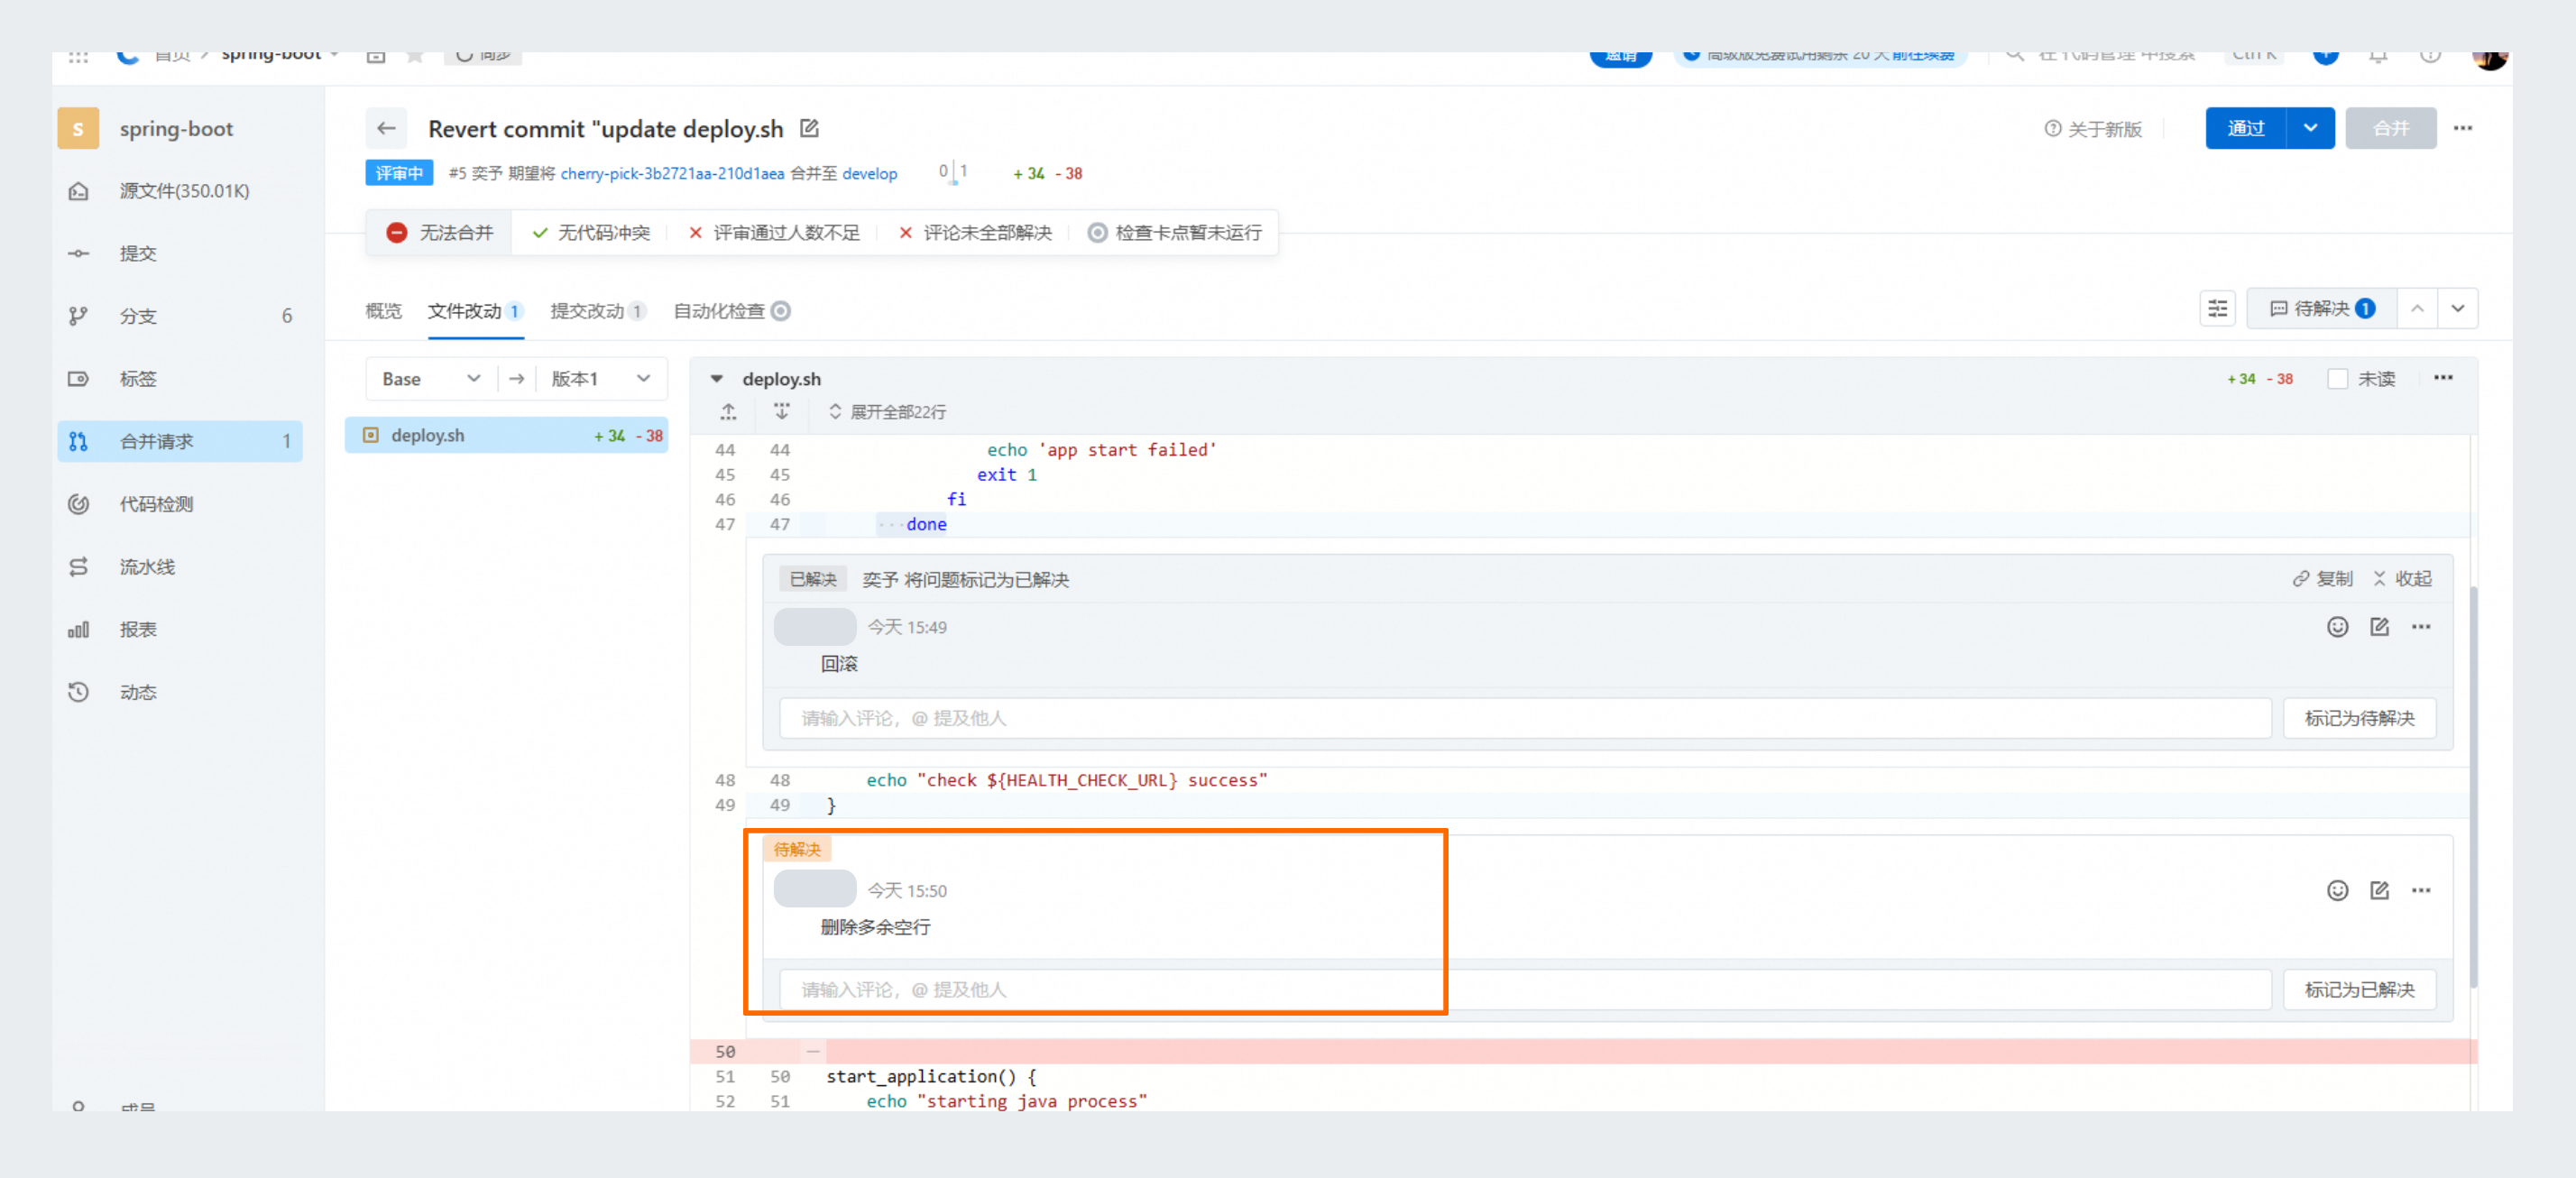The height and width of the screenshot is (1178, 2576).
Task: Go back with the left arrow button
Action: (x=386, y=128)
